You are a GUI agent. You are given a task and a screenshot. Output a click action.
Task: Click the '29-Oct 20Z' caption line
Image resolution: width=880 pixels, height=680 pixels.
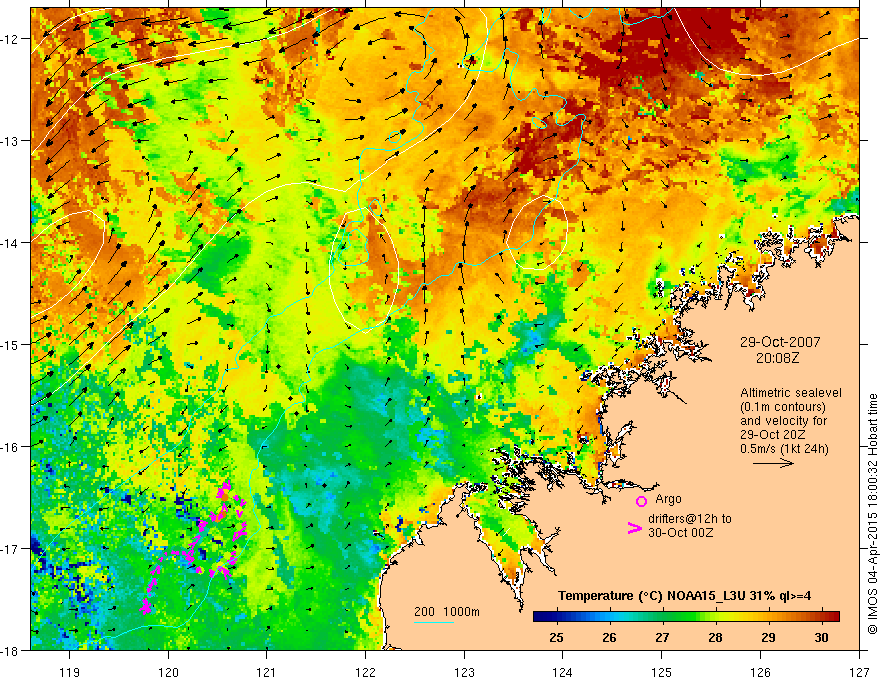coord(773,435)
